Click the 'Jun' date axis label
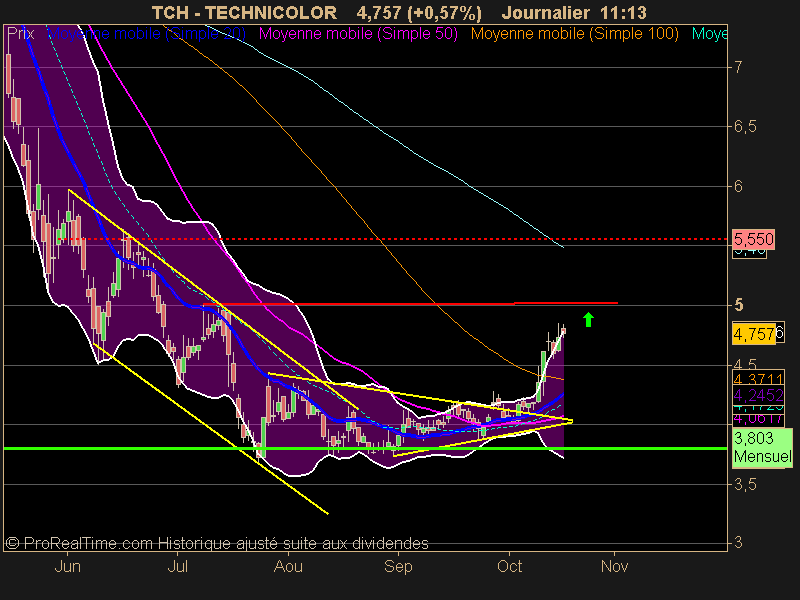 tap(67, 566)
